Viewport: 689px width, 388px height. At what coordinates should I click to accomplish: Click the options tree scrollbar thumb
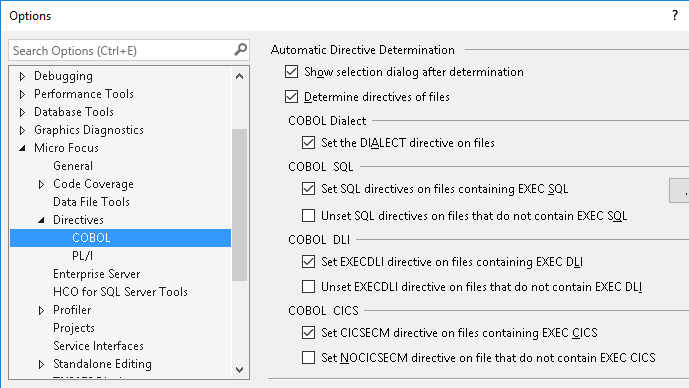click(x=239, y=204)
